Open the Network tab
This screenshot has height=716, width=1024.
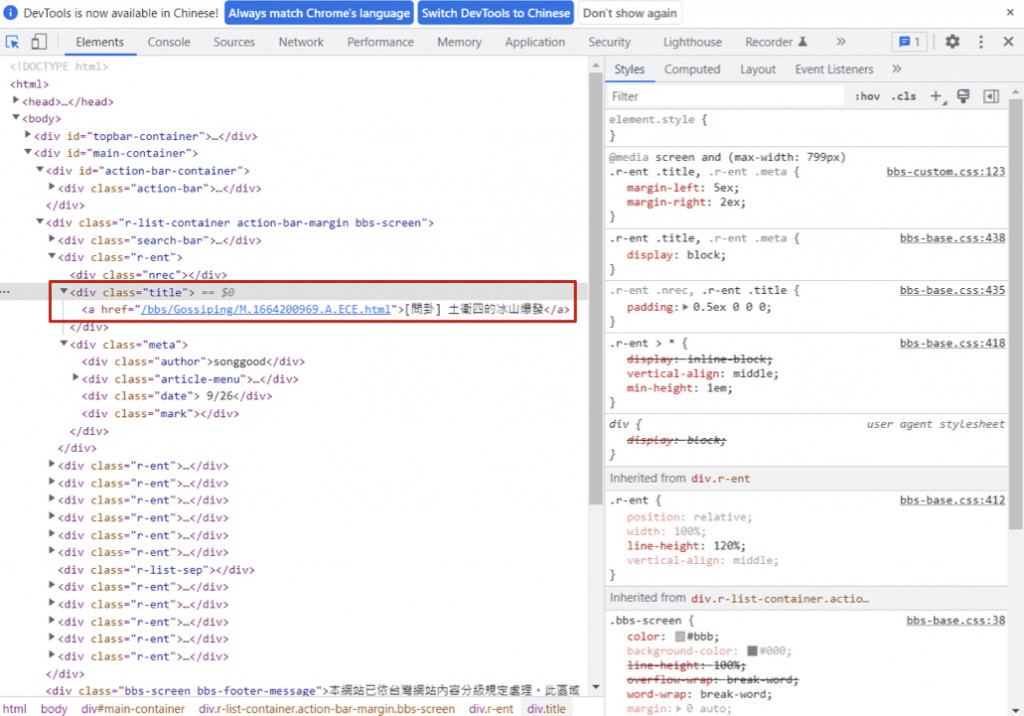pos(301,42)
